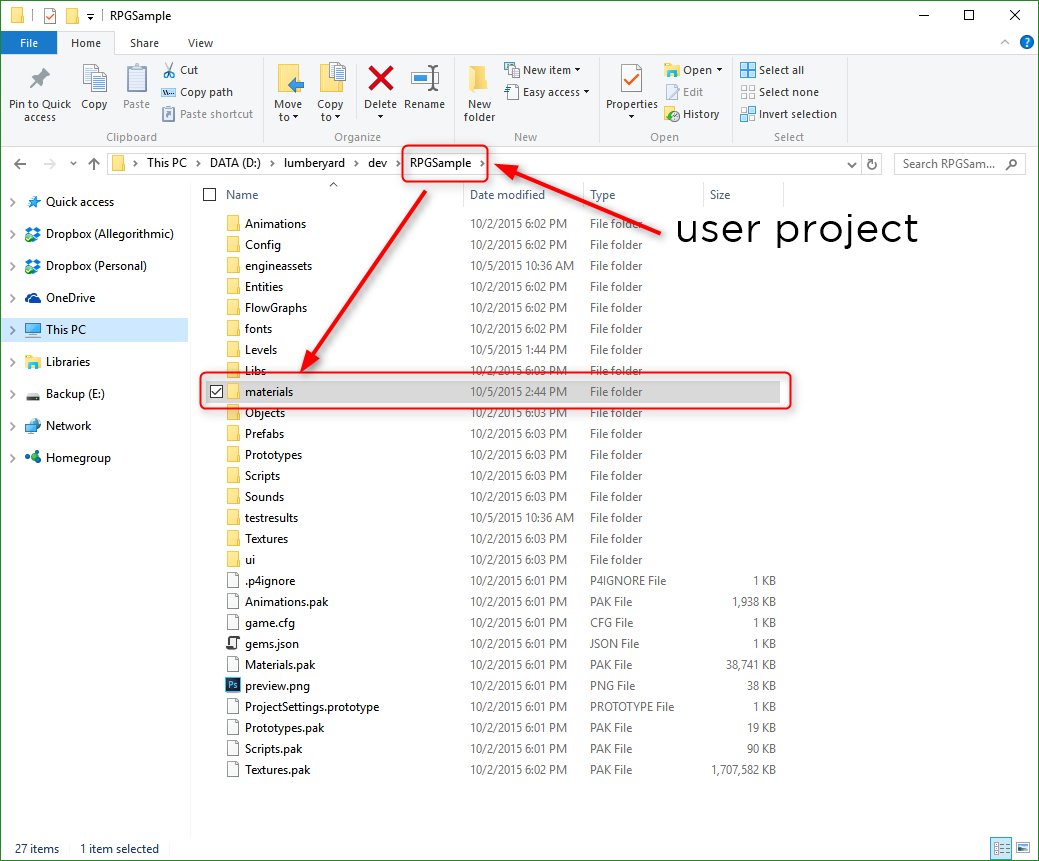
Task: Switch to the View ribbon tab
Action: click(x=200, y=43)
